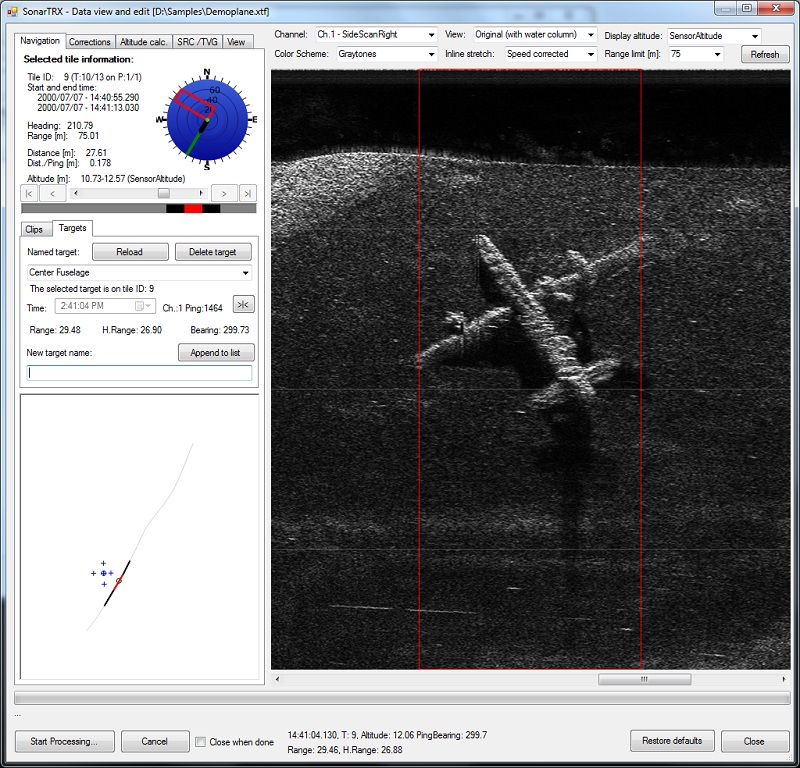Click the center-on-target button beside Ping:1464
Viewport: 800px width, 768px height.
[242, 305]
